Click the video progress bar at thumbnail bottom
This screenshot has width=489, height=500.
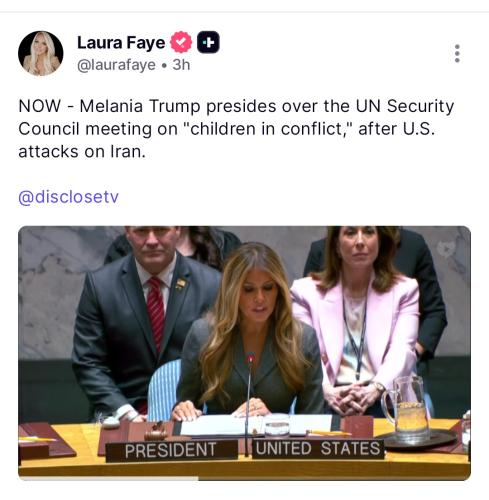[244, 478]
